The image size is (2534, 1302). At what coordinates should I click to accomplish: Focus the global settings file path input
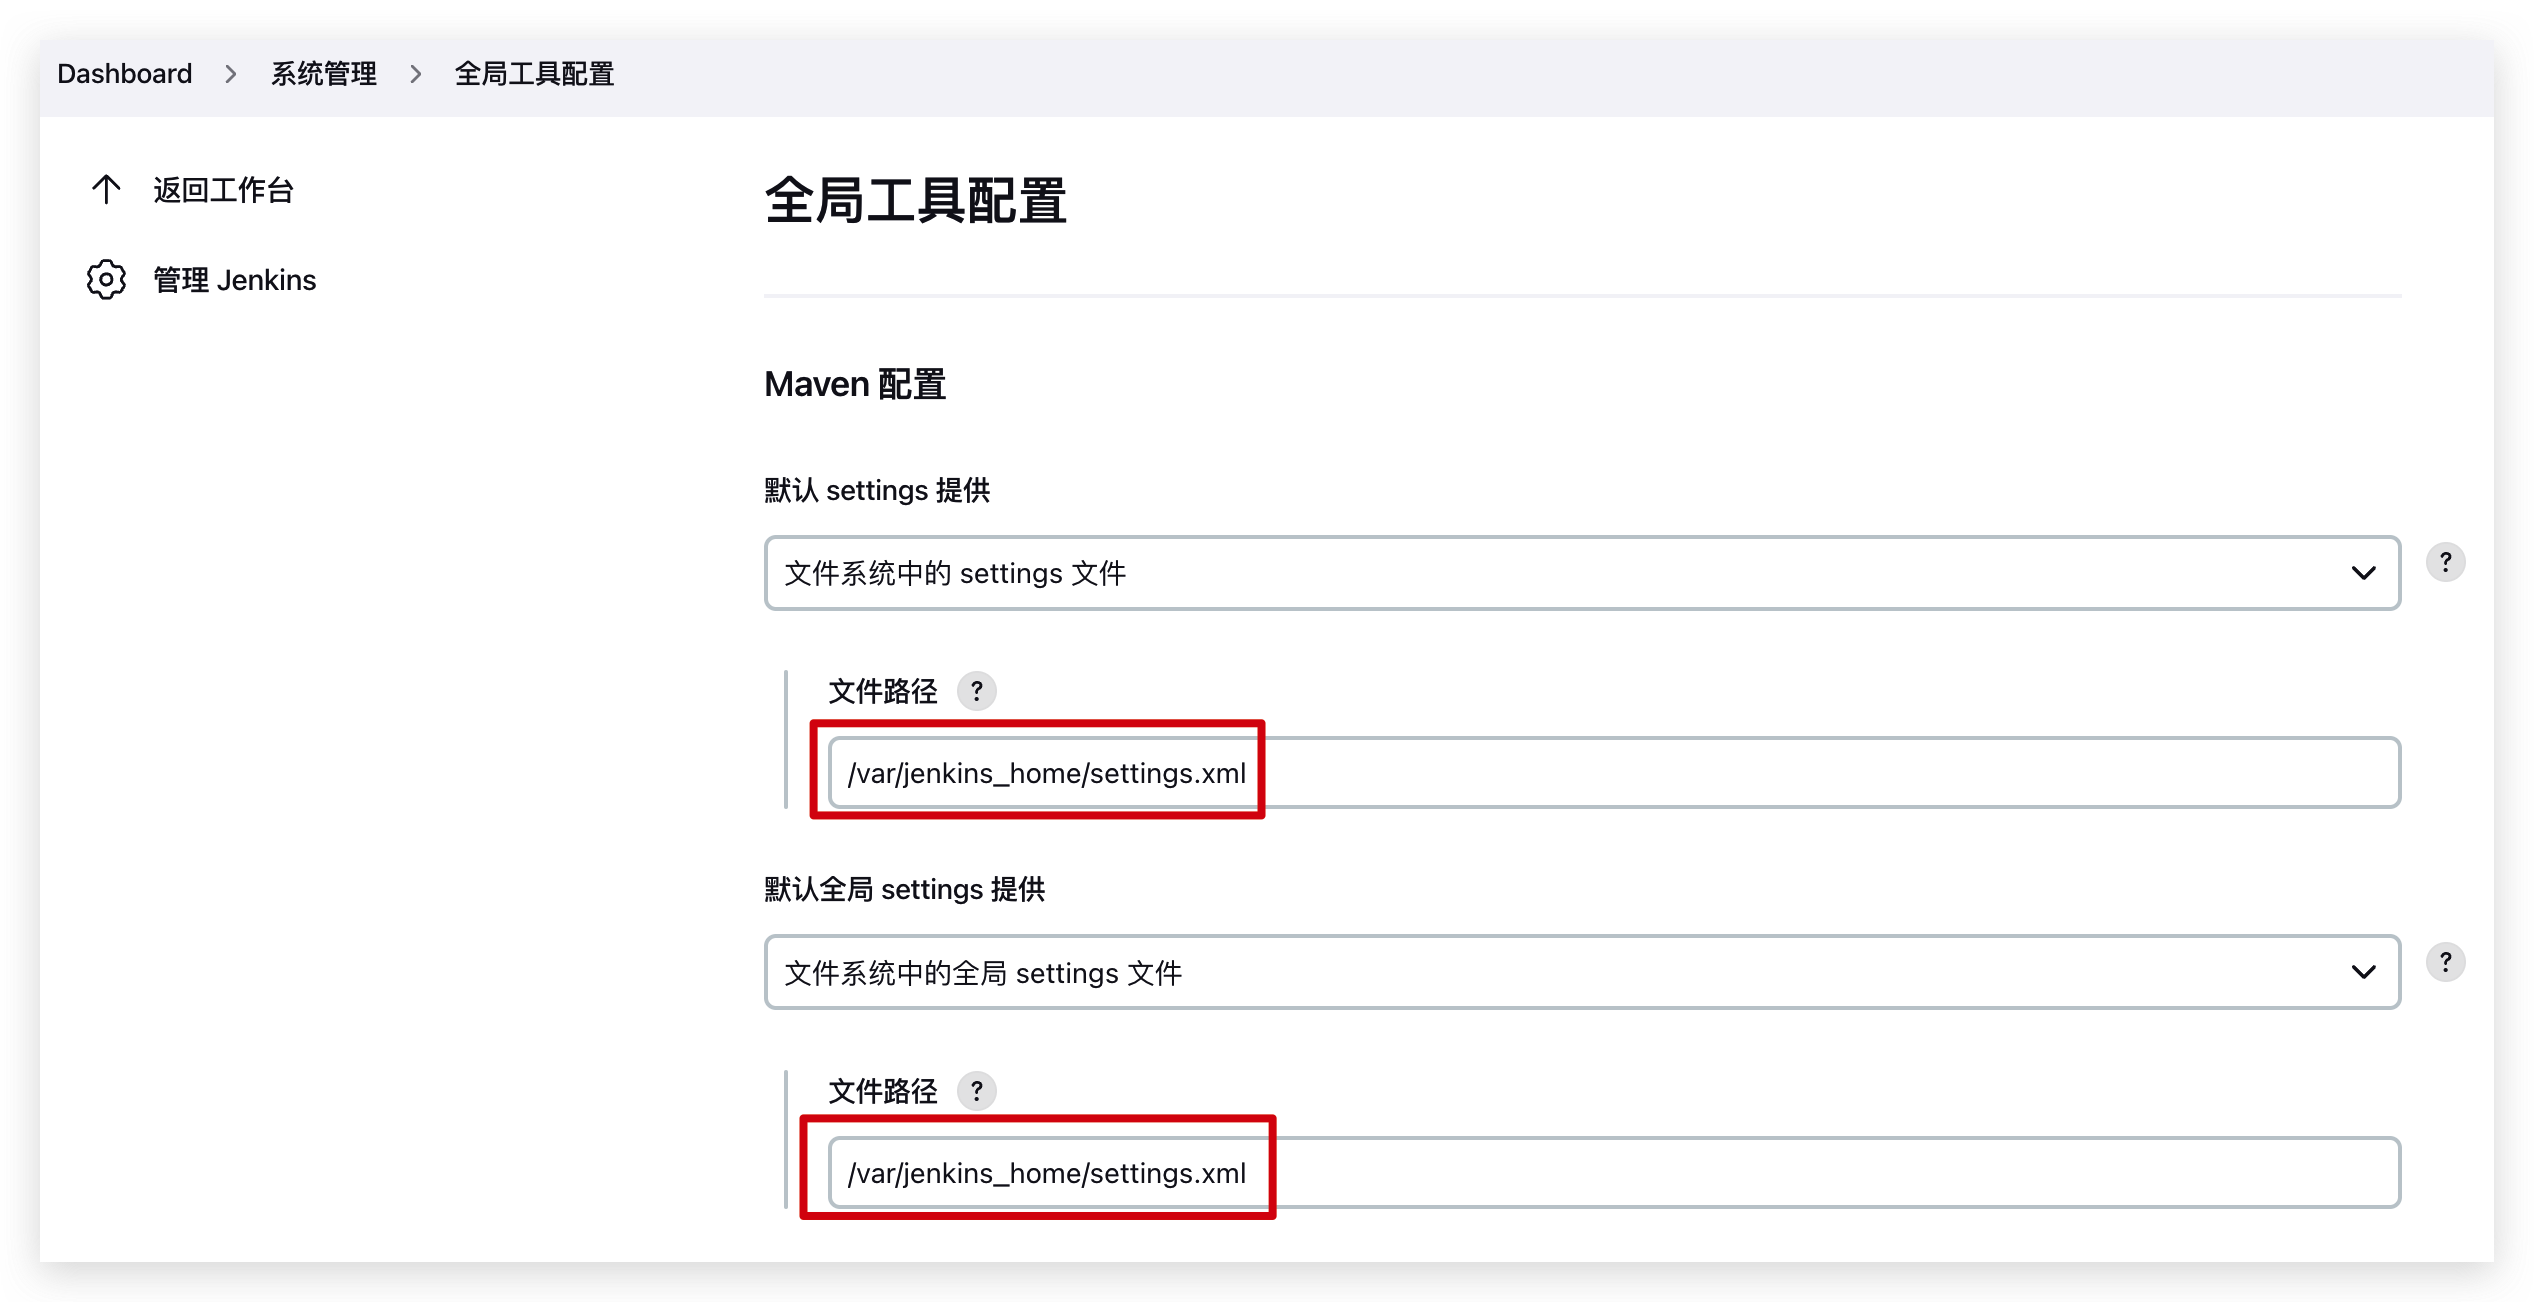click(x=1614, y=1172)
